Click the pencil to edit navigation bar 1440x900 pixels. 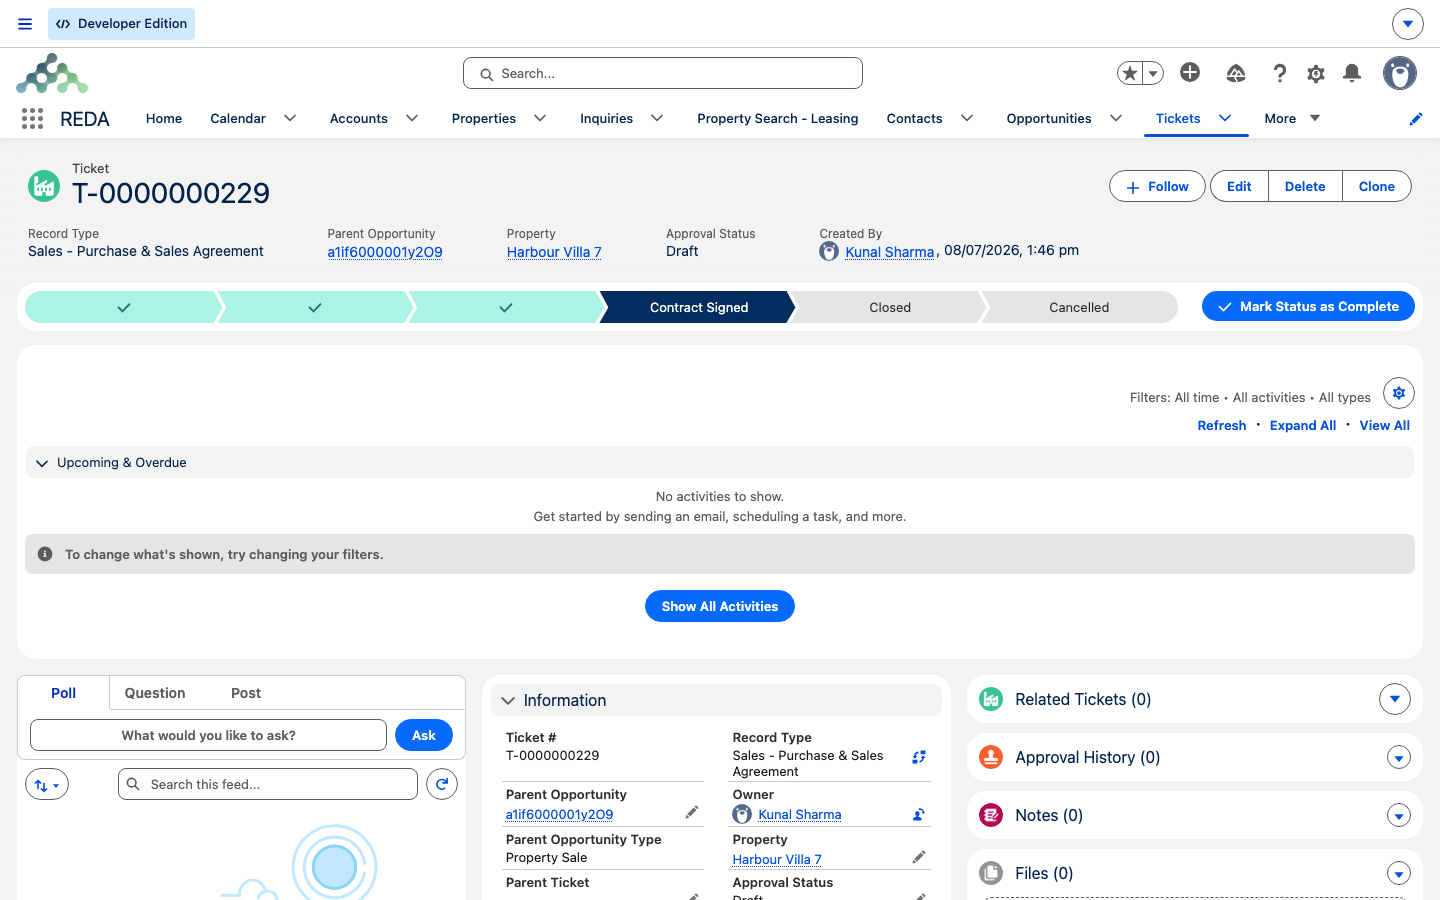(1416, 119)
